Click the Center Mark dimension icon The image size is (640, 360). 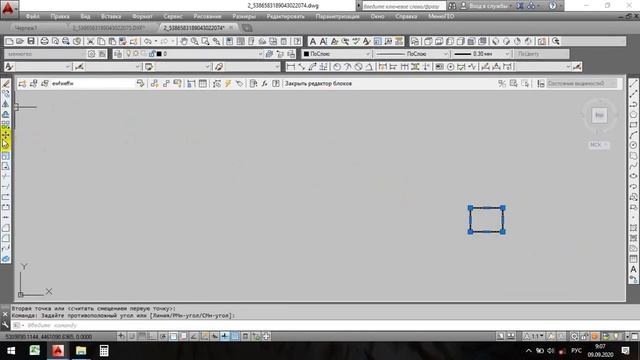coord(450,67)
